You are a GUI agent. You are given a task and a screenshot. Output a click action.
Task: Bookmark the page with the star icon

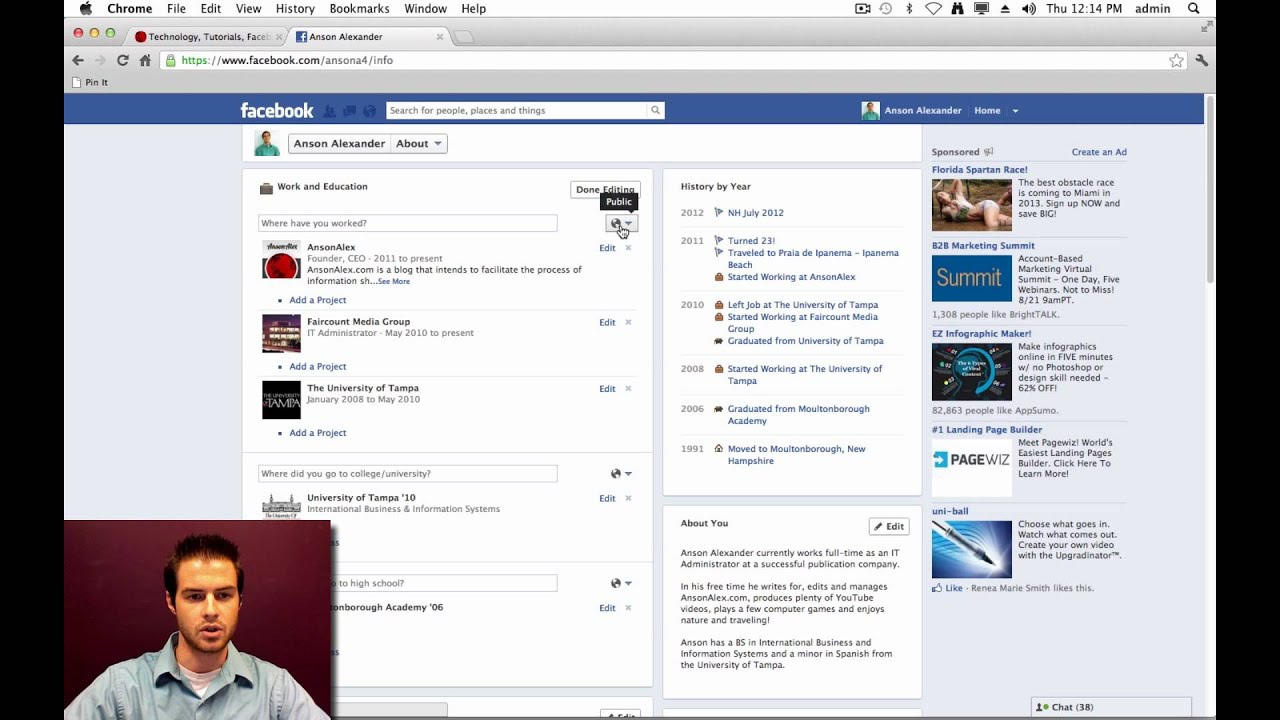click(x=1176, y=60)
